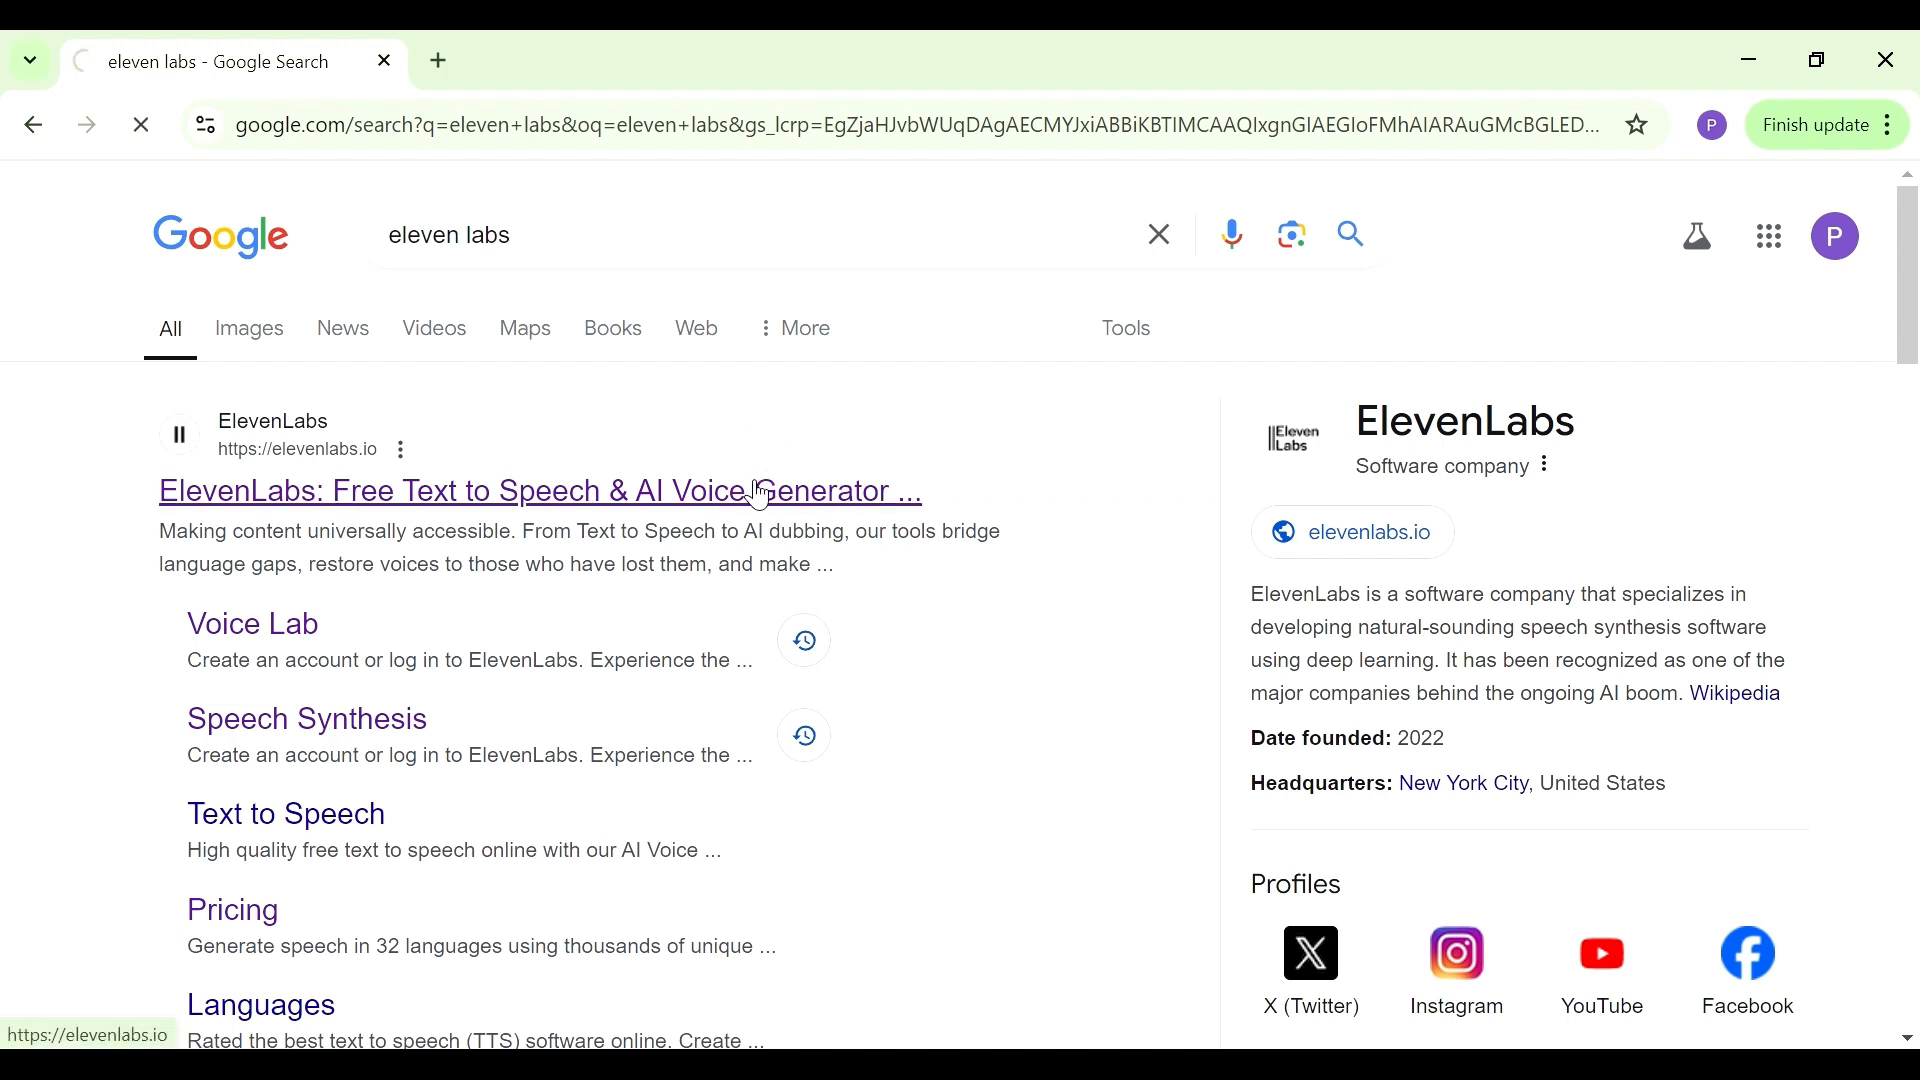Viewport: 1920px width, 1080px height.
Task: Open a new browser tab
Action: [x=440, y=61]
